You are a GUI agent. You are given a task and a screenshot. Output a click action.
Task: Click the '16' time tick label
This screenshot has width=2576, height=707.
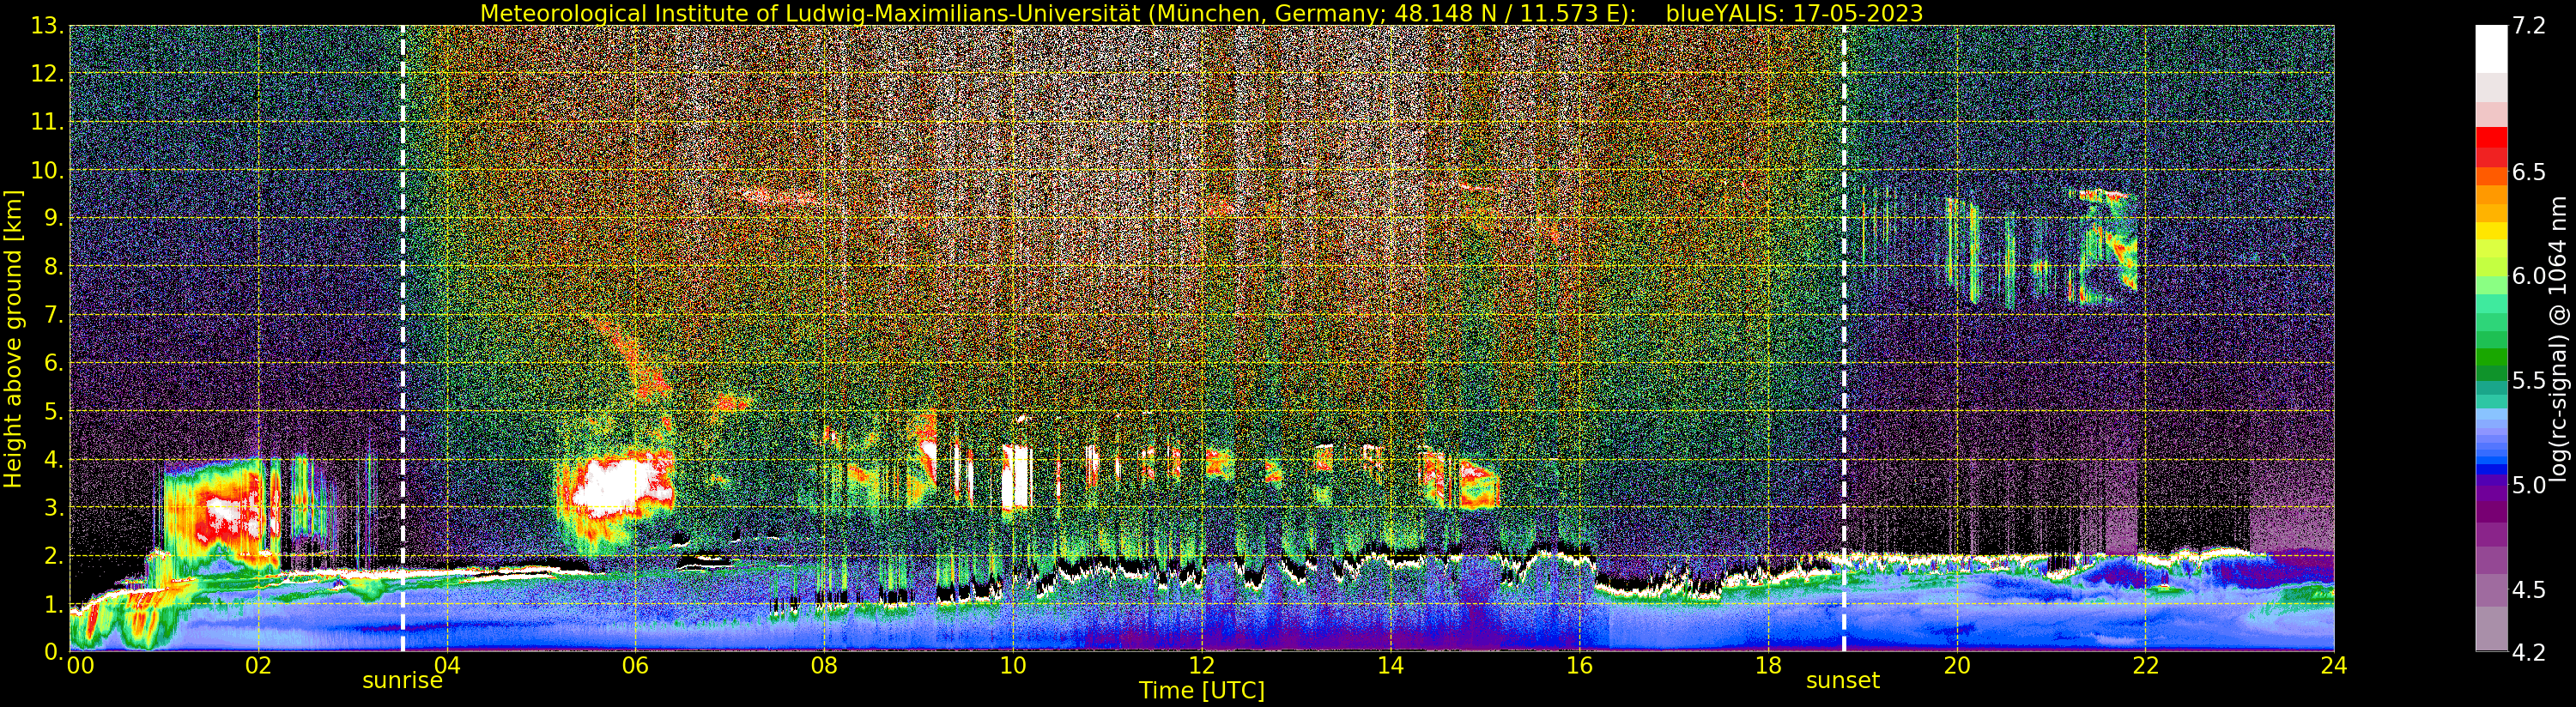click(x=1579, y=666)
